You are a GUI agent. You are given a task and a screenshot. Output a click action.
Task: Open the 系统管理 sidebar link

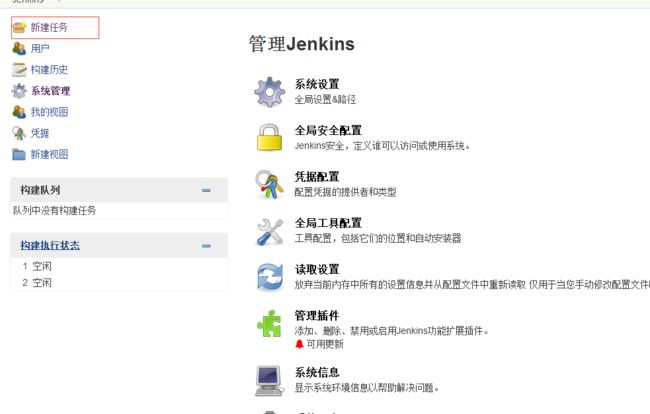(50, 91)
